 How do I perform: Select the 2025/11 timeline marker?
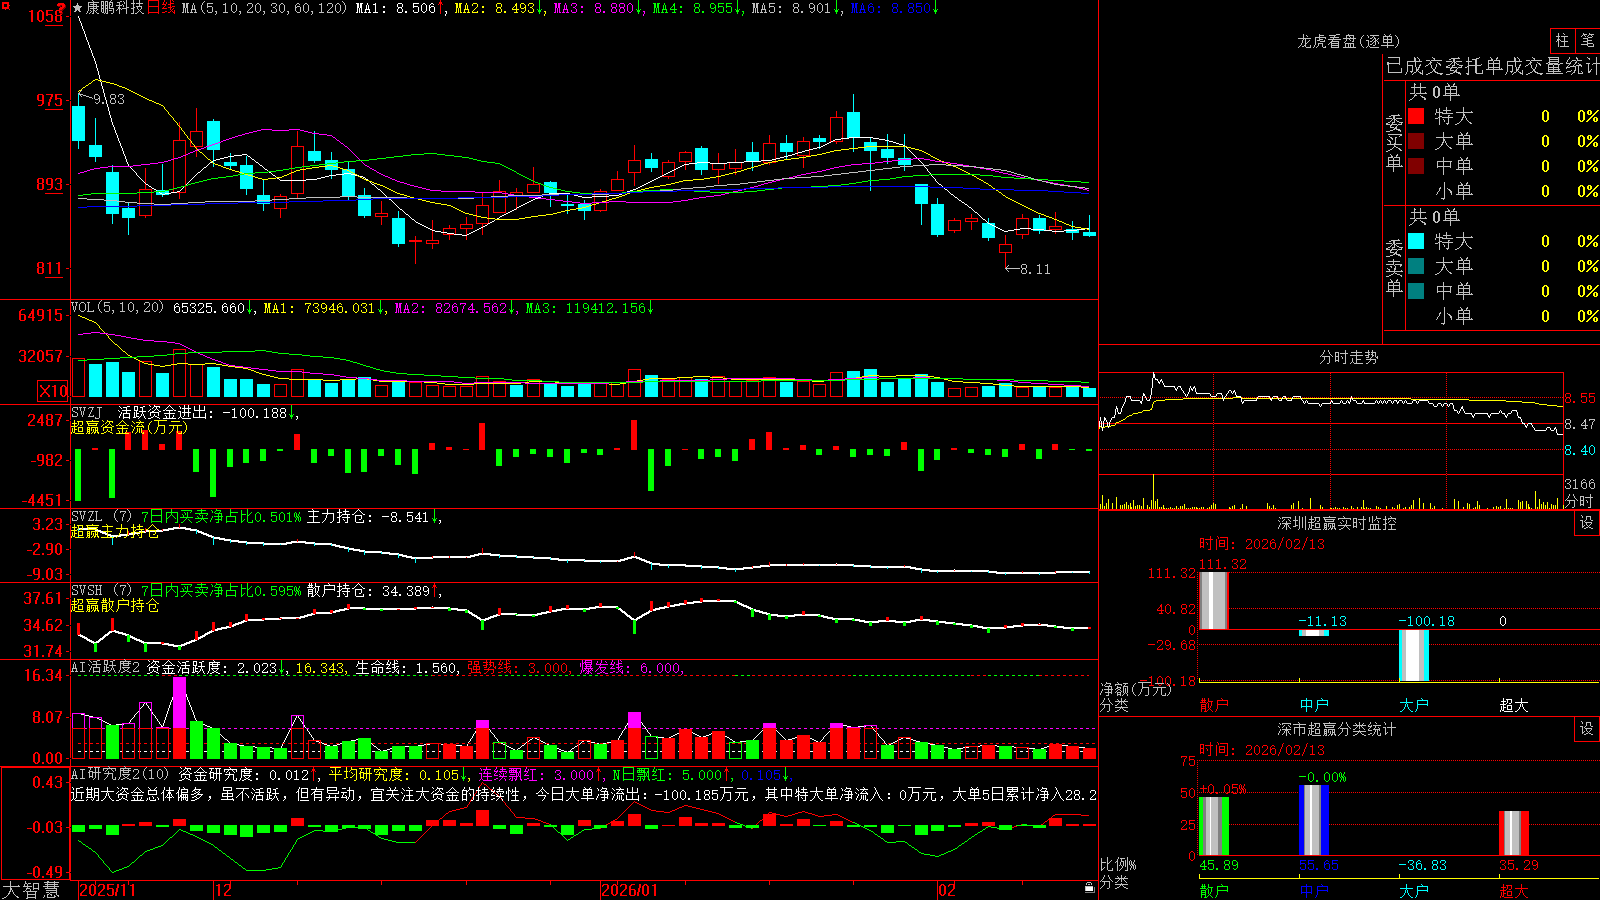107,890
